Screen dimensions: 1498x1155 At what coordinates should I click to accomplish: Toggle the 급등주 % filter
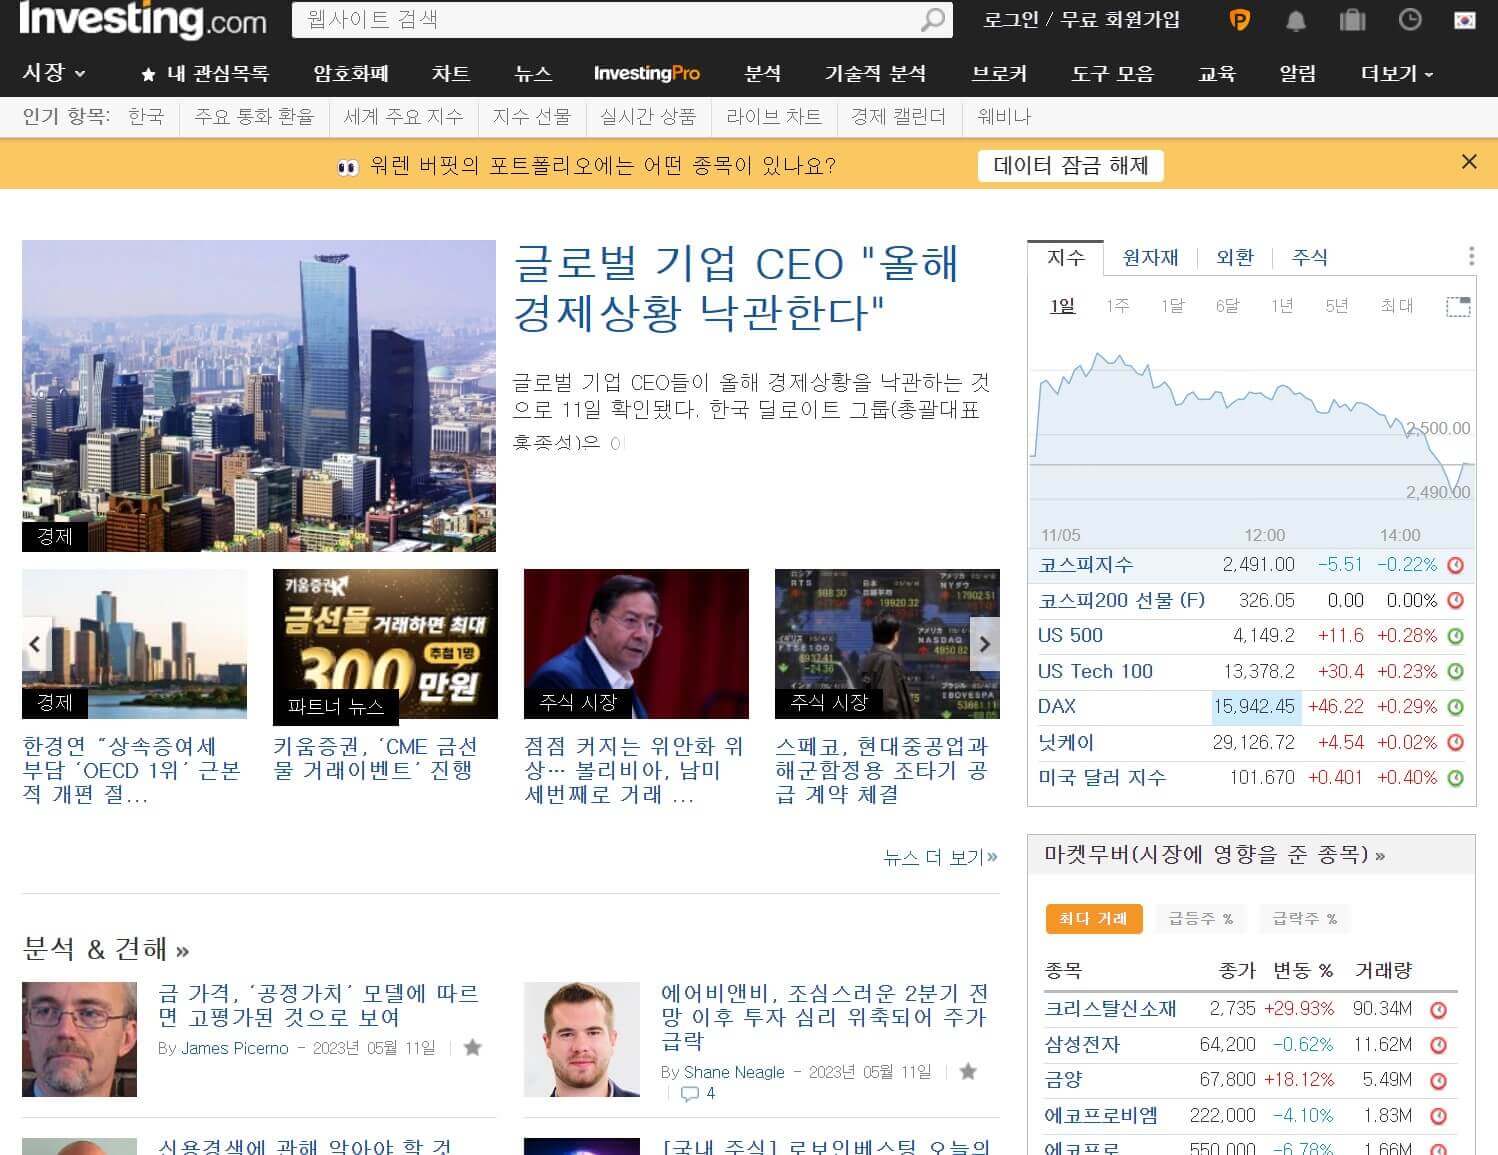click(x=1201, y=919)
